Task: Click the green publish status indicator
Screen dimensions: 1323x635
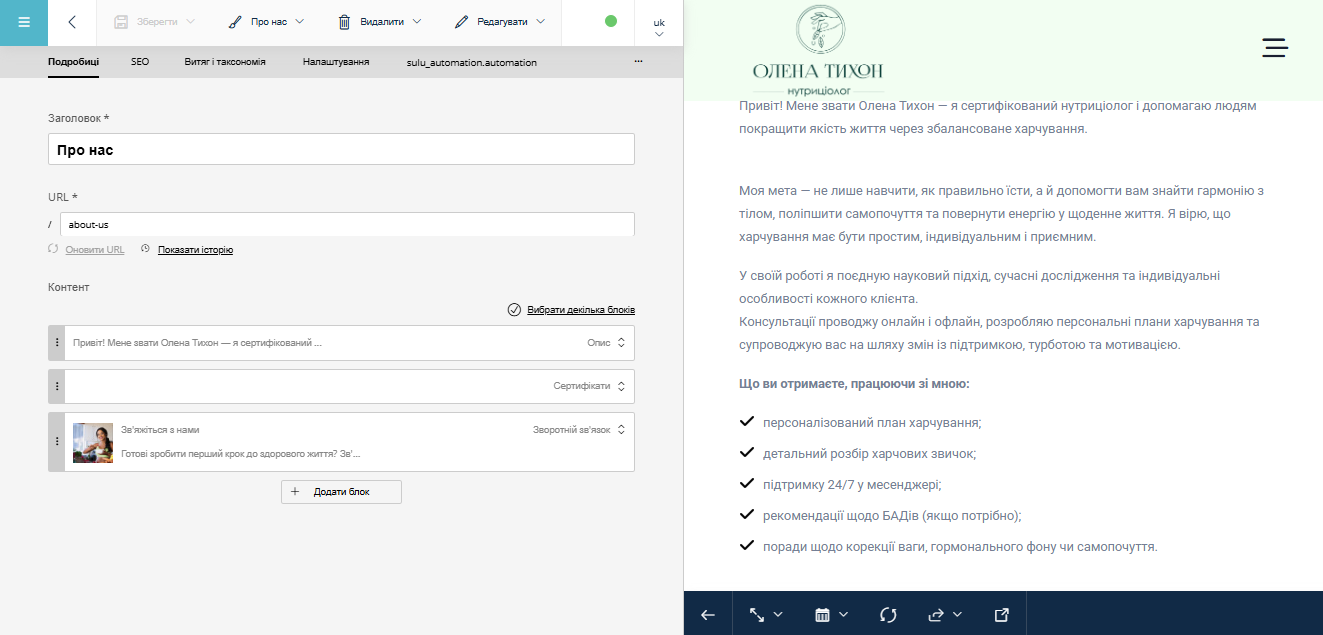Action: point(611,21)
